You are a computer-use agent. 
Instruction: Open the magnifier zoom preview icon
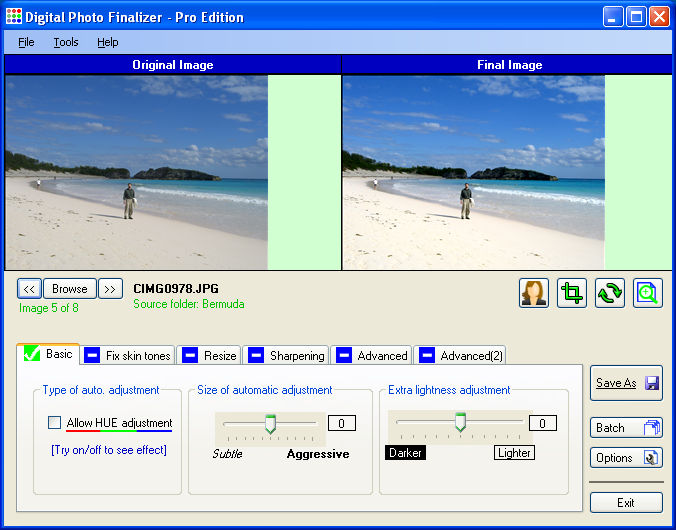coord(648,293)
